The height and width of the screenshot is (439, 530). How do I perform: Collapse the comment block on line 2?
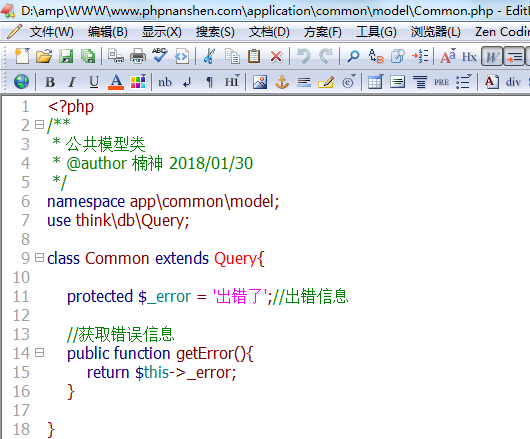[x=40, y=125]
